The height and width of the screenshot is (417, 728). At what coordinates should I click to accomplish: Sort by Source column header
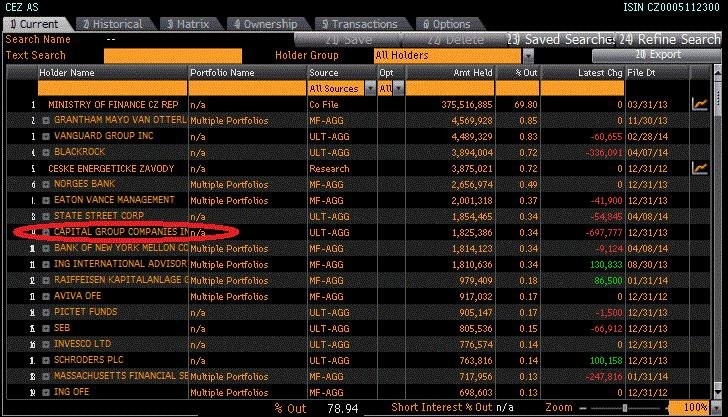click(x=342, y=73)
